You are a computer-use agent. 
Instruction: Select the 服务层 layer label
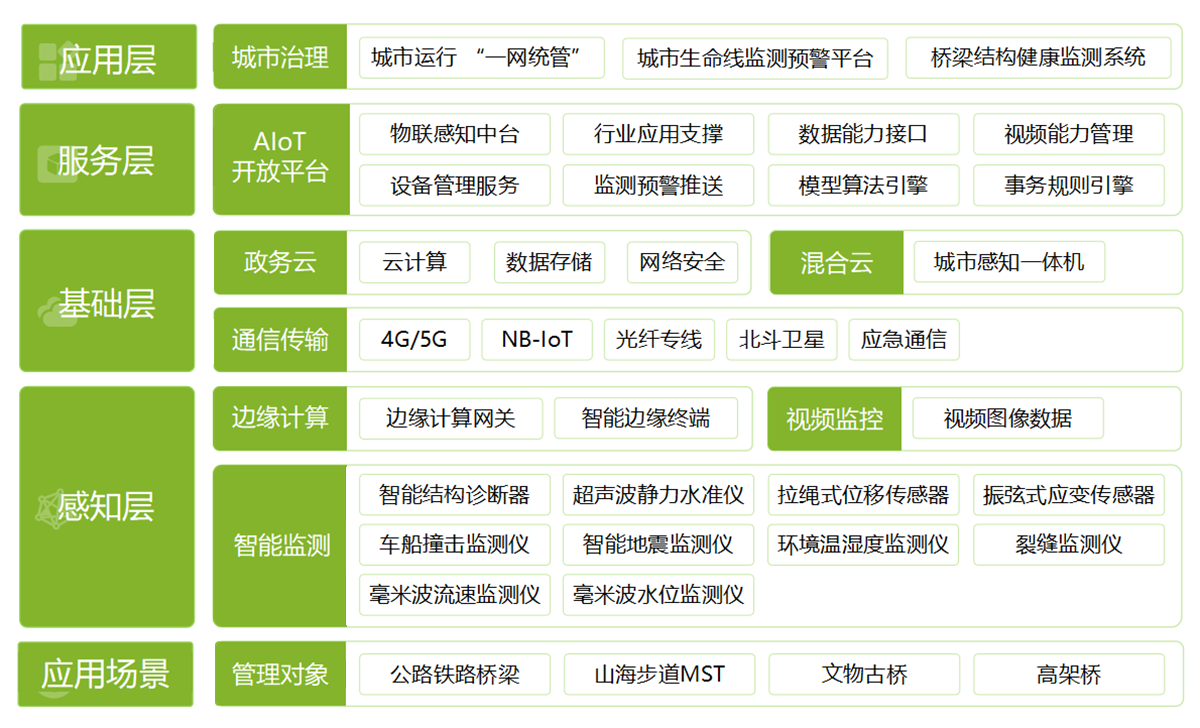click(x=107, y=159)
